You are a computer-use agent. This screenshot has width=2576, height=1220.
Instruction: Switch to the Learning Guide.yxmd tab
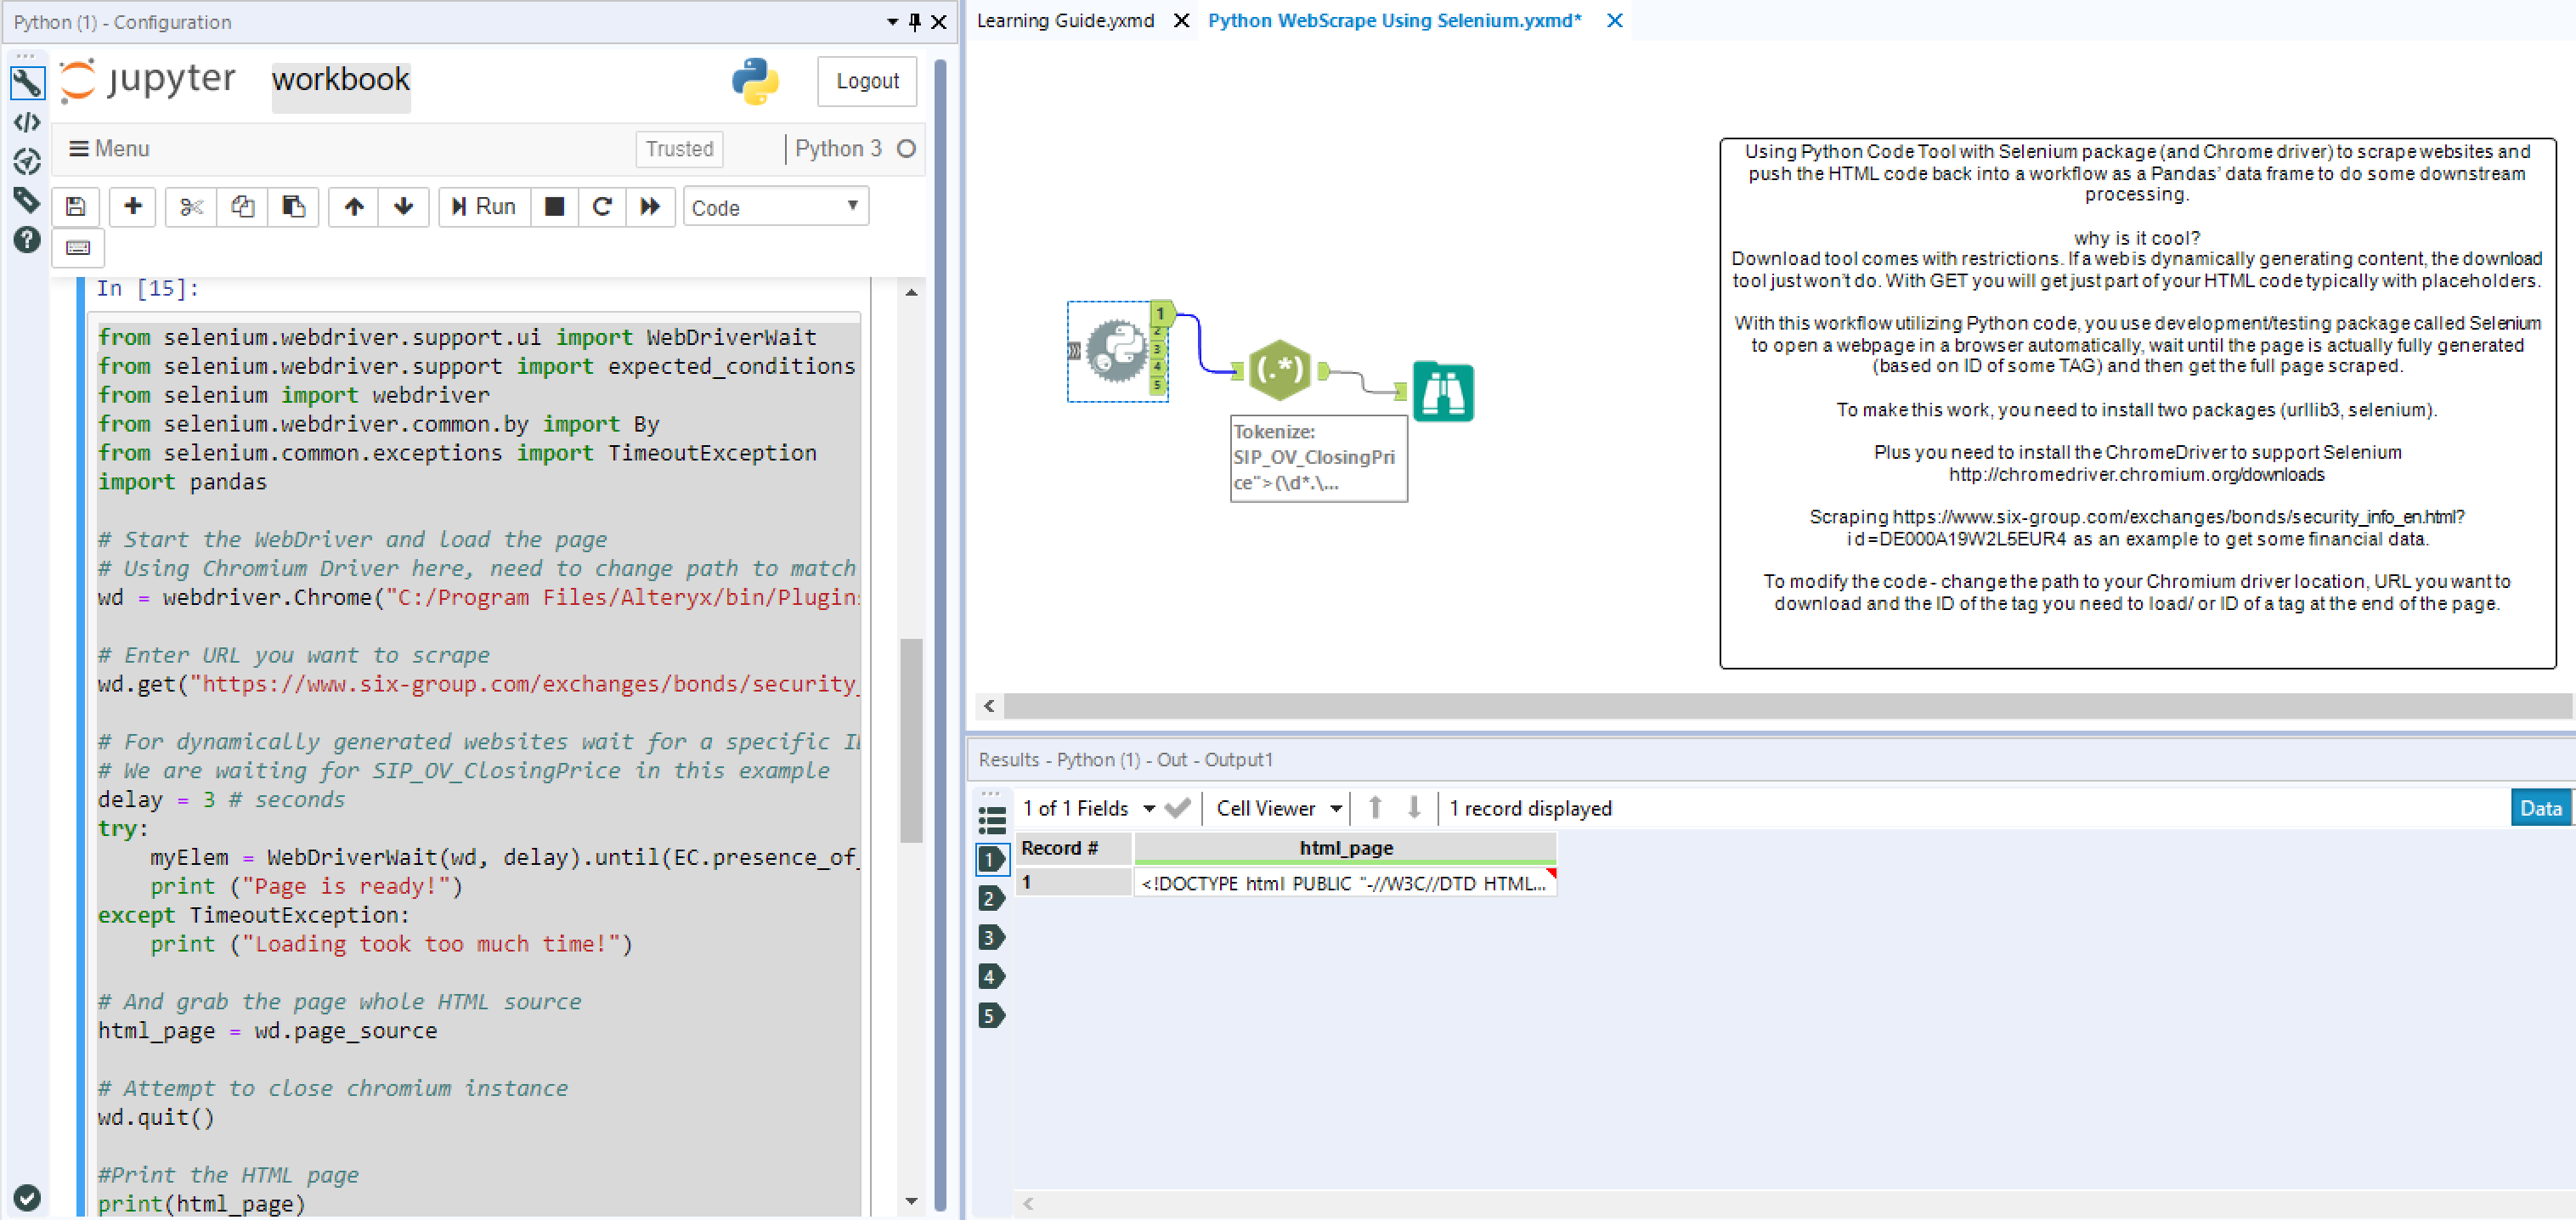1065,21
